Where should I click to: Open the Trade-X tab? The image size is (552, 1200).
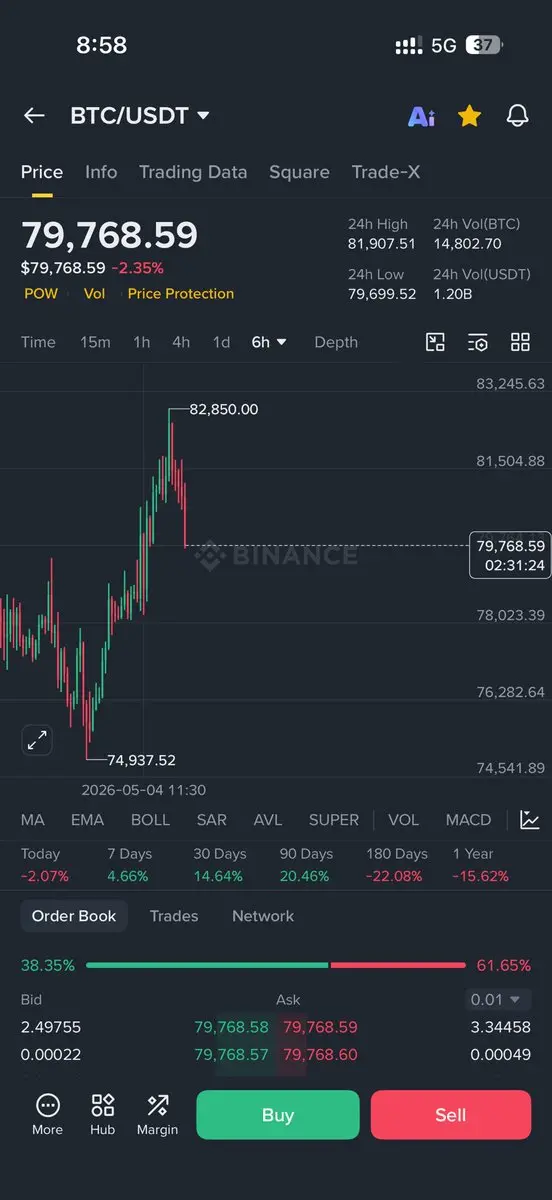[386, 172]
